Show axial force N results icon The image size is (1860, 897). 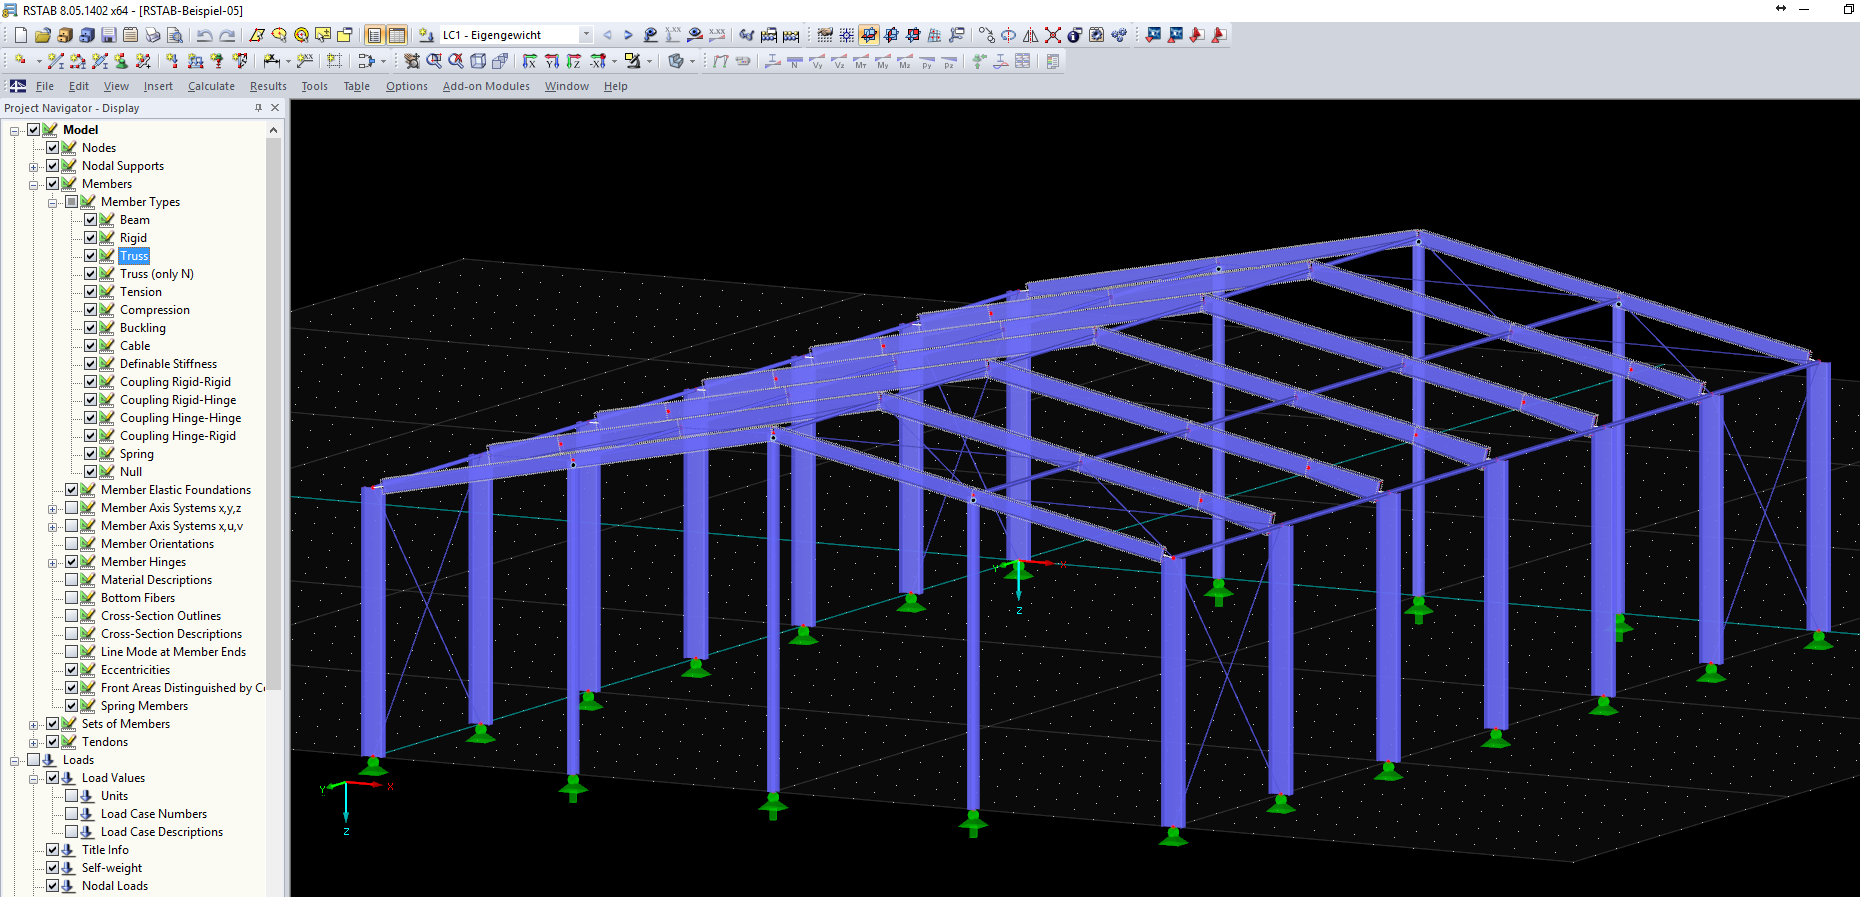point(795,61)
